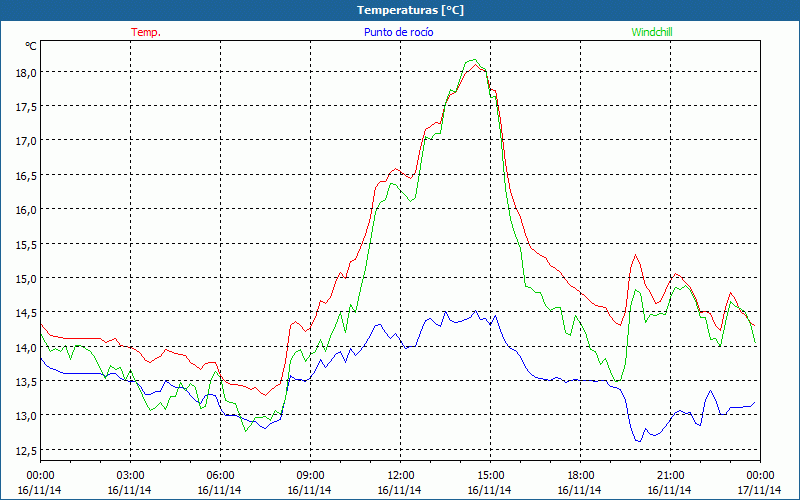Click the 16/11/14 date under 12:00
This screenshot has height=500, width=800.
399,490
